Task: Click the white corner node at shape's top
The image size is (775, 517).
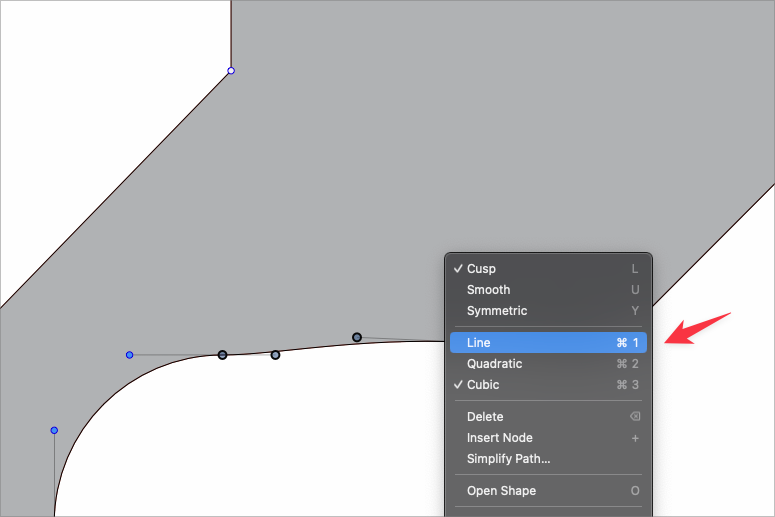Action: tap(231, 71)
